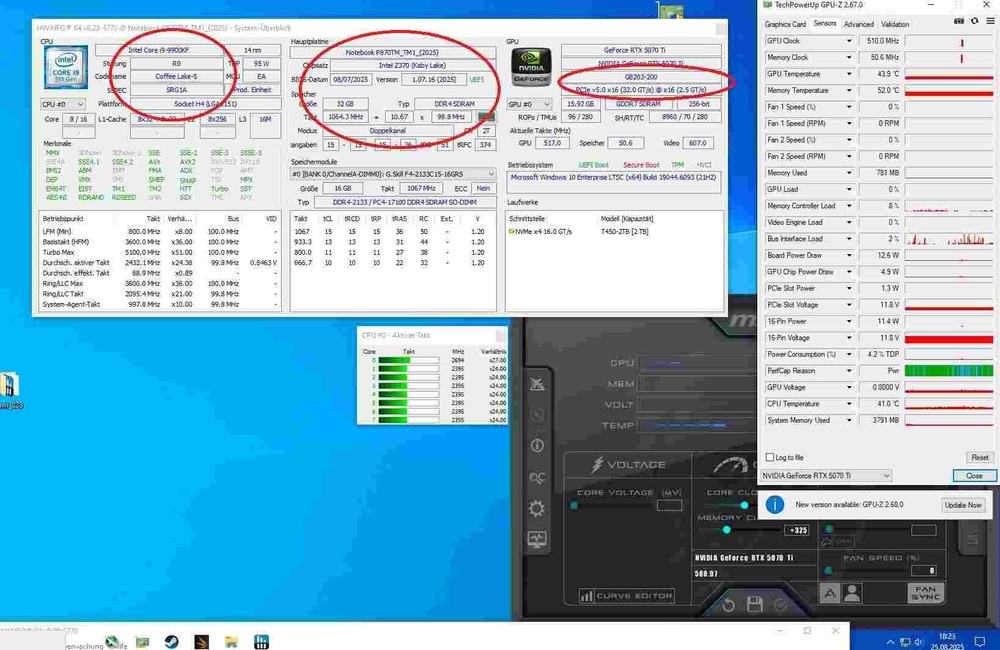Open the System Memory Used sensor dropdown

[x=849, y=420]
